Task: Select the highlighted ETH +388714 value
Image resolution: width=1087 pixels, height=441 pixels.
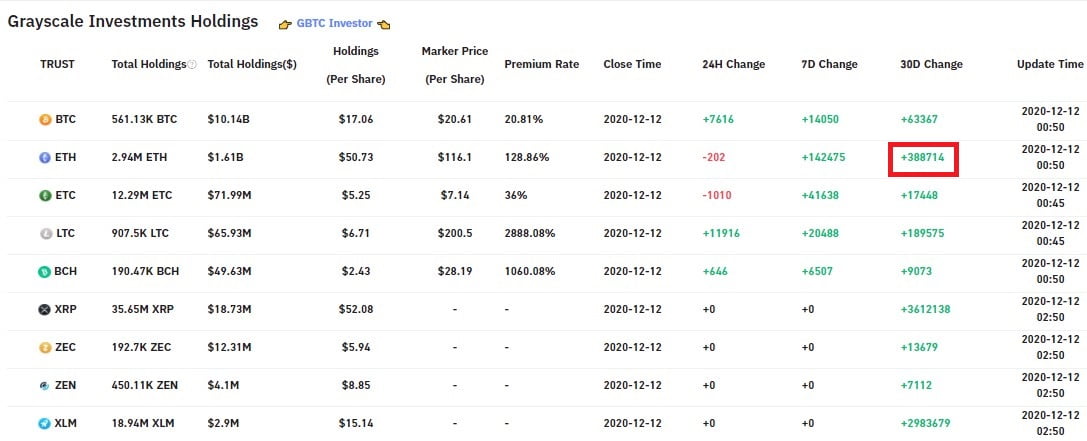Action: 924,158
